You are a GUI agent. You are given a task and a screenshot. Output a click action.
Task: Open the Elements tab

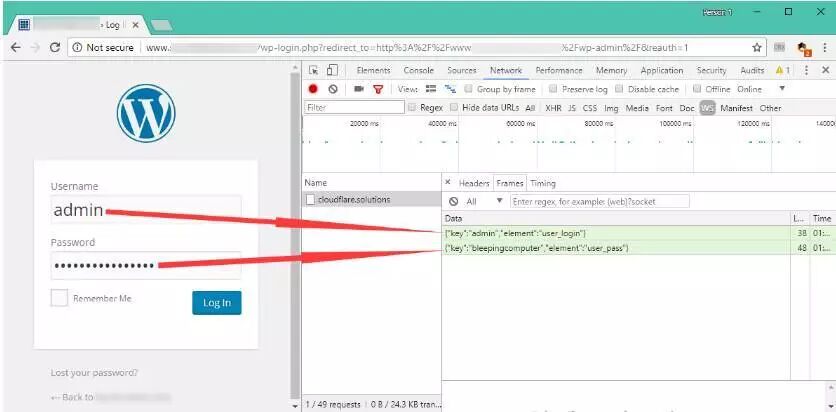pos(374,70)
